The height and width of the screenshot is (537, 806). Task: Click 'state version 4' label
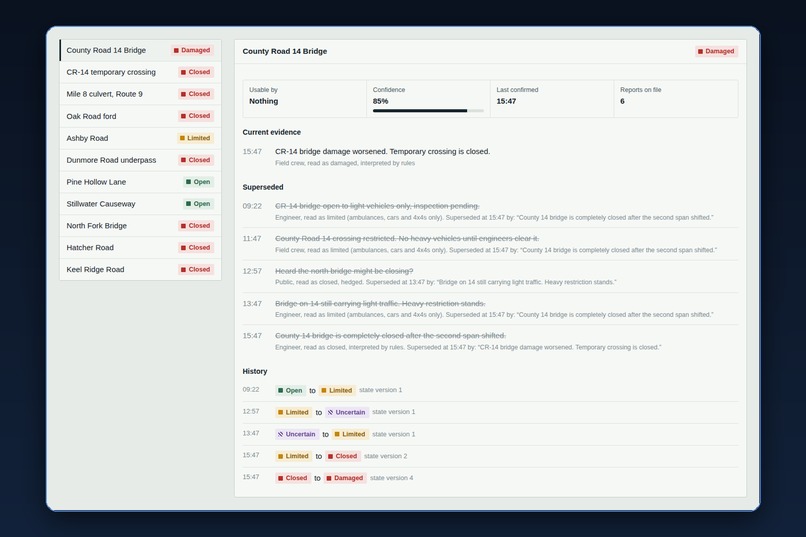point(392,478)
